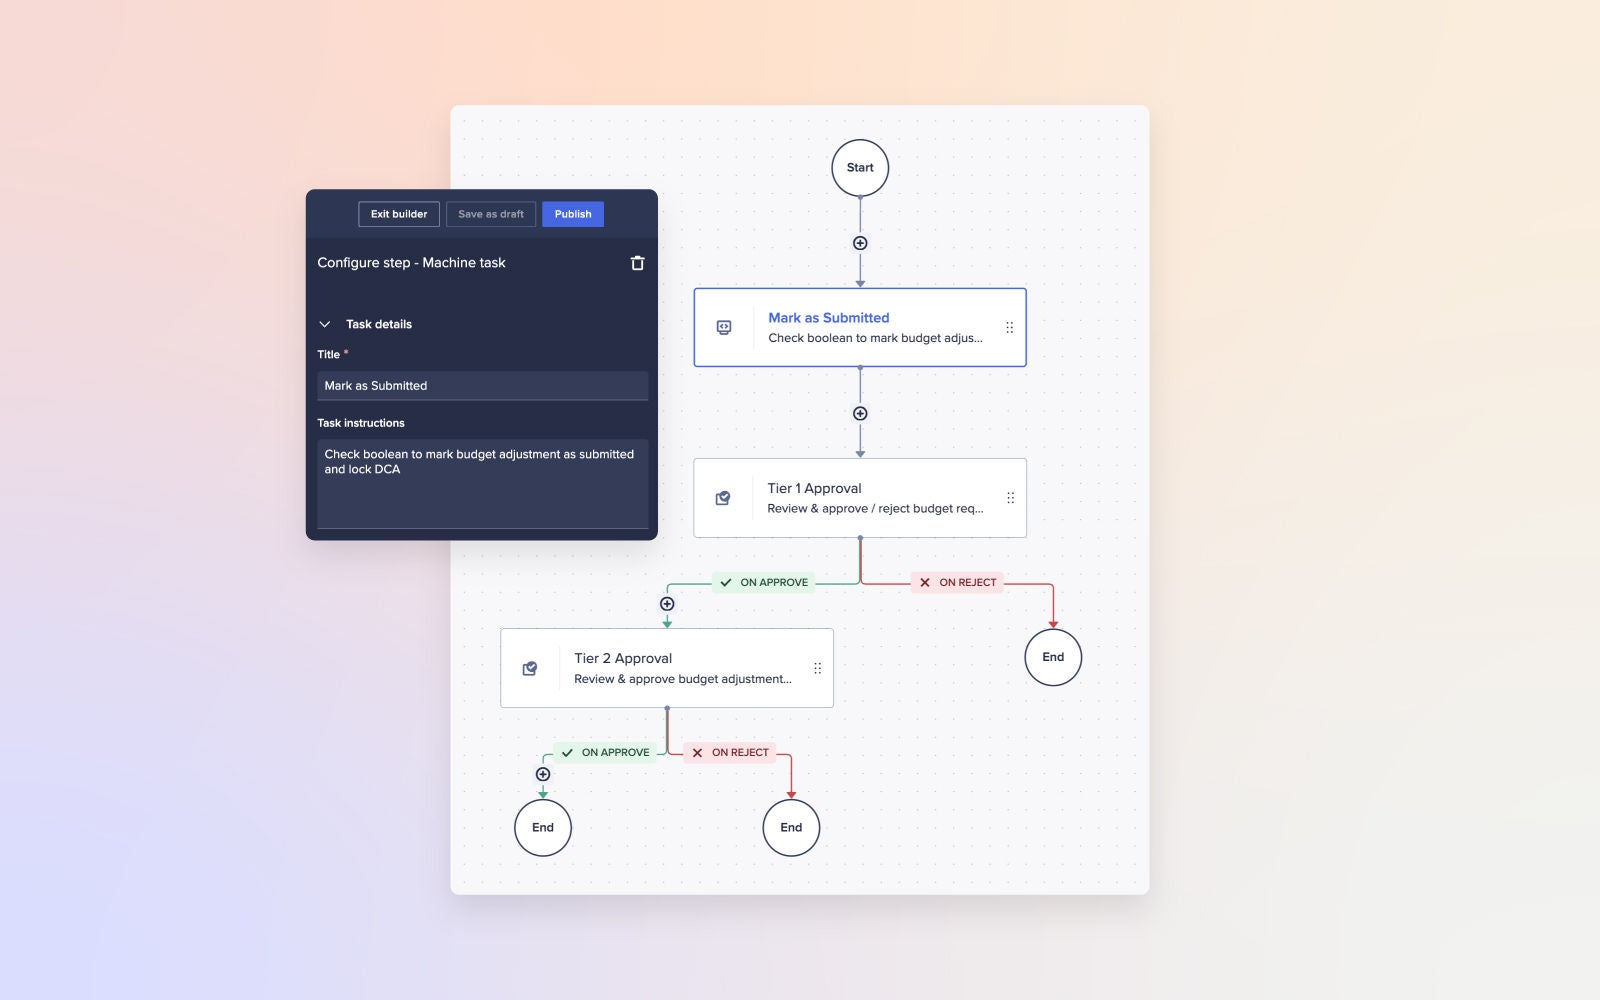The width and height of the screenshot is (1600, 1000).
Task: Select the ON REJECT label under Tier 1 Approval
Action: [x=957, y=582]
